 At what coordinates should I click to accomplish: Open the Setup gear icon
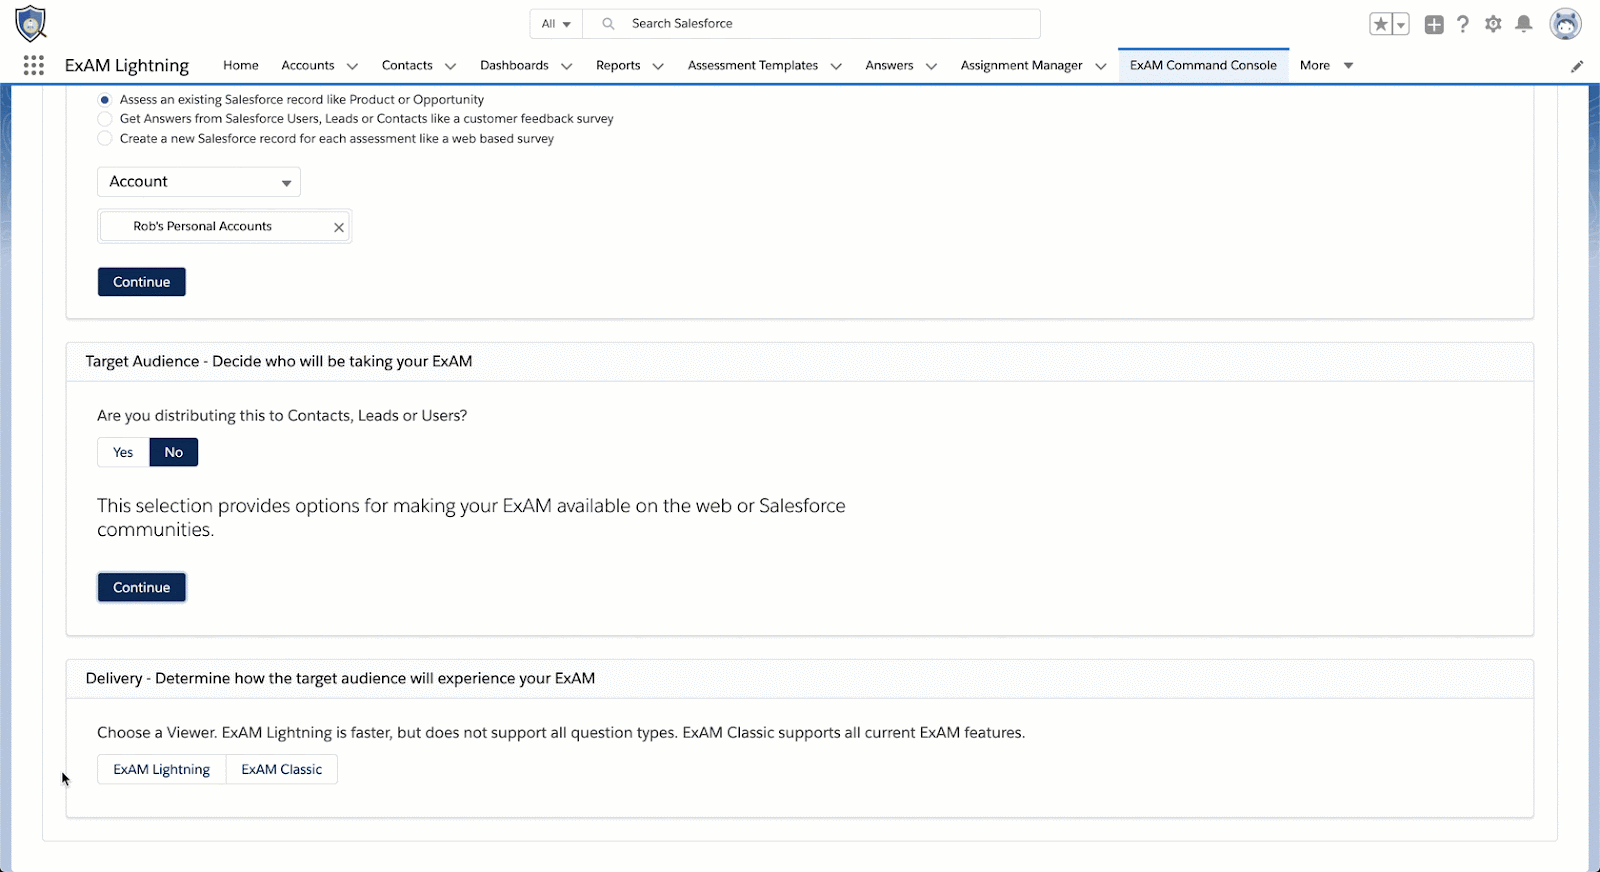1493,24
